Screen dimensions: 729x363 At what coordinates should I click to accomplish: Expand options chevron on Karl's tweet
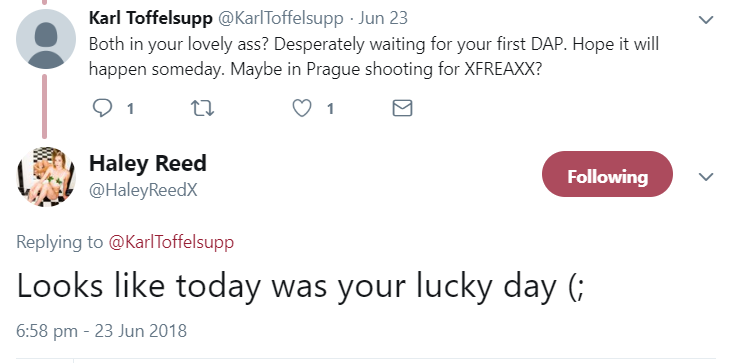click(706, 20)
